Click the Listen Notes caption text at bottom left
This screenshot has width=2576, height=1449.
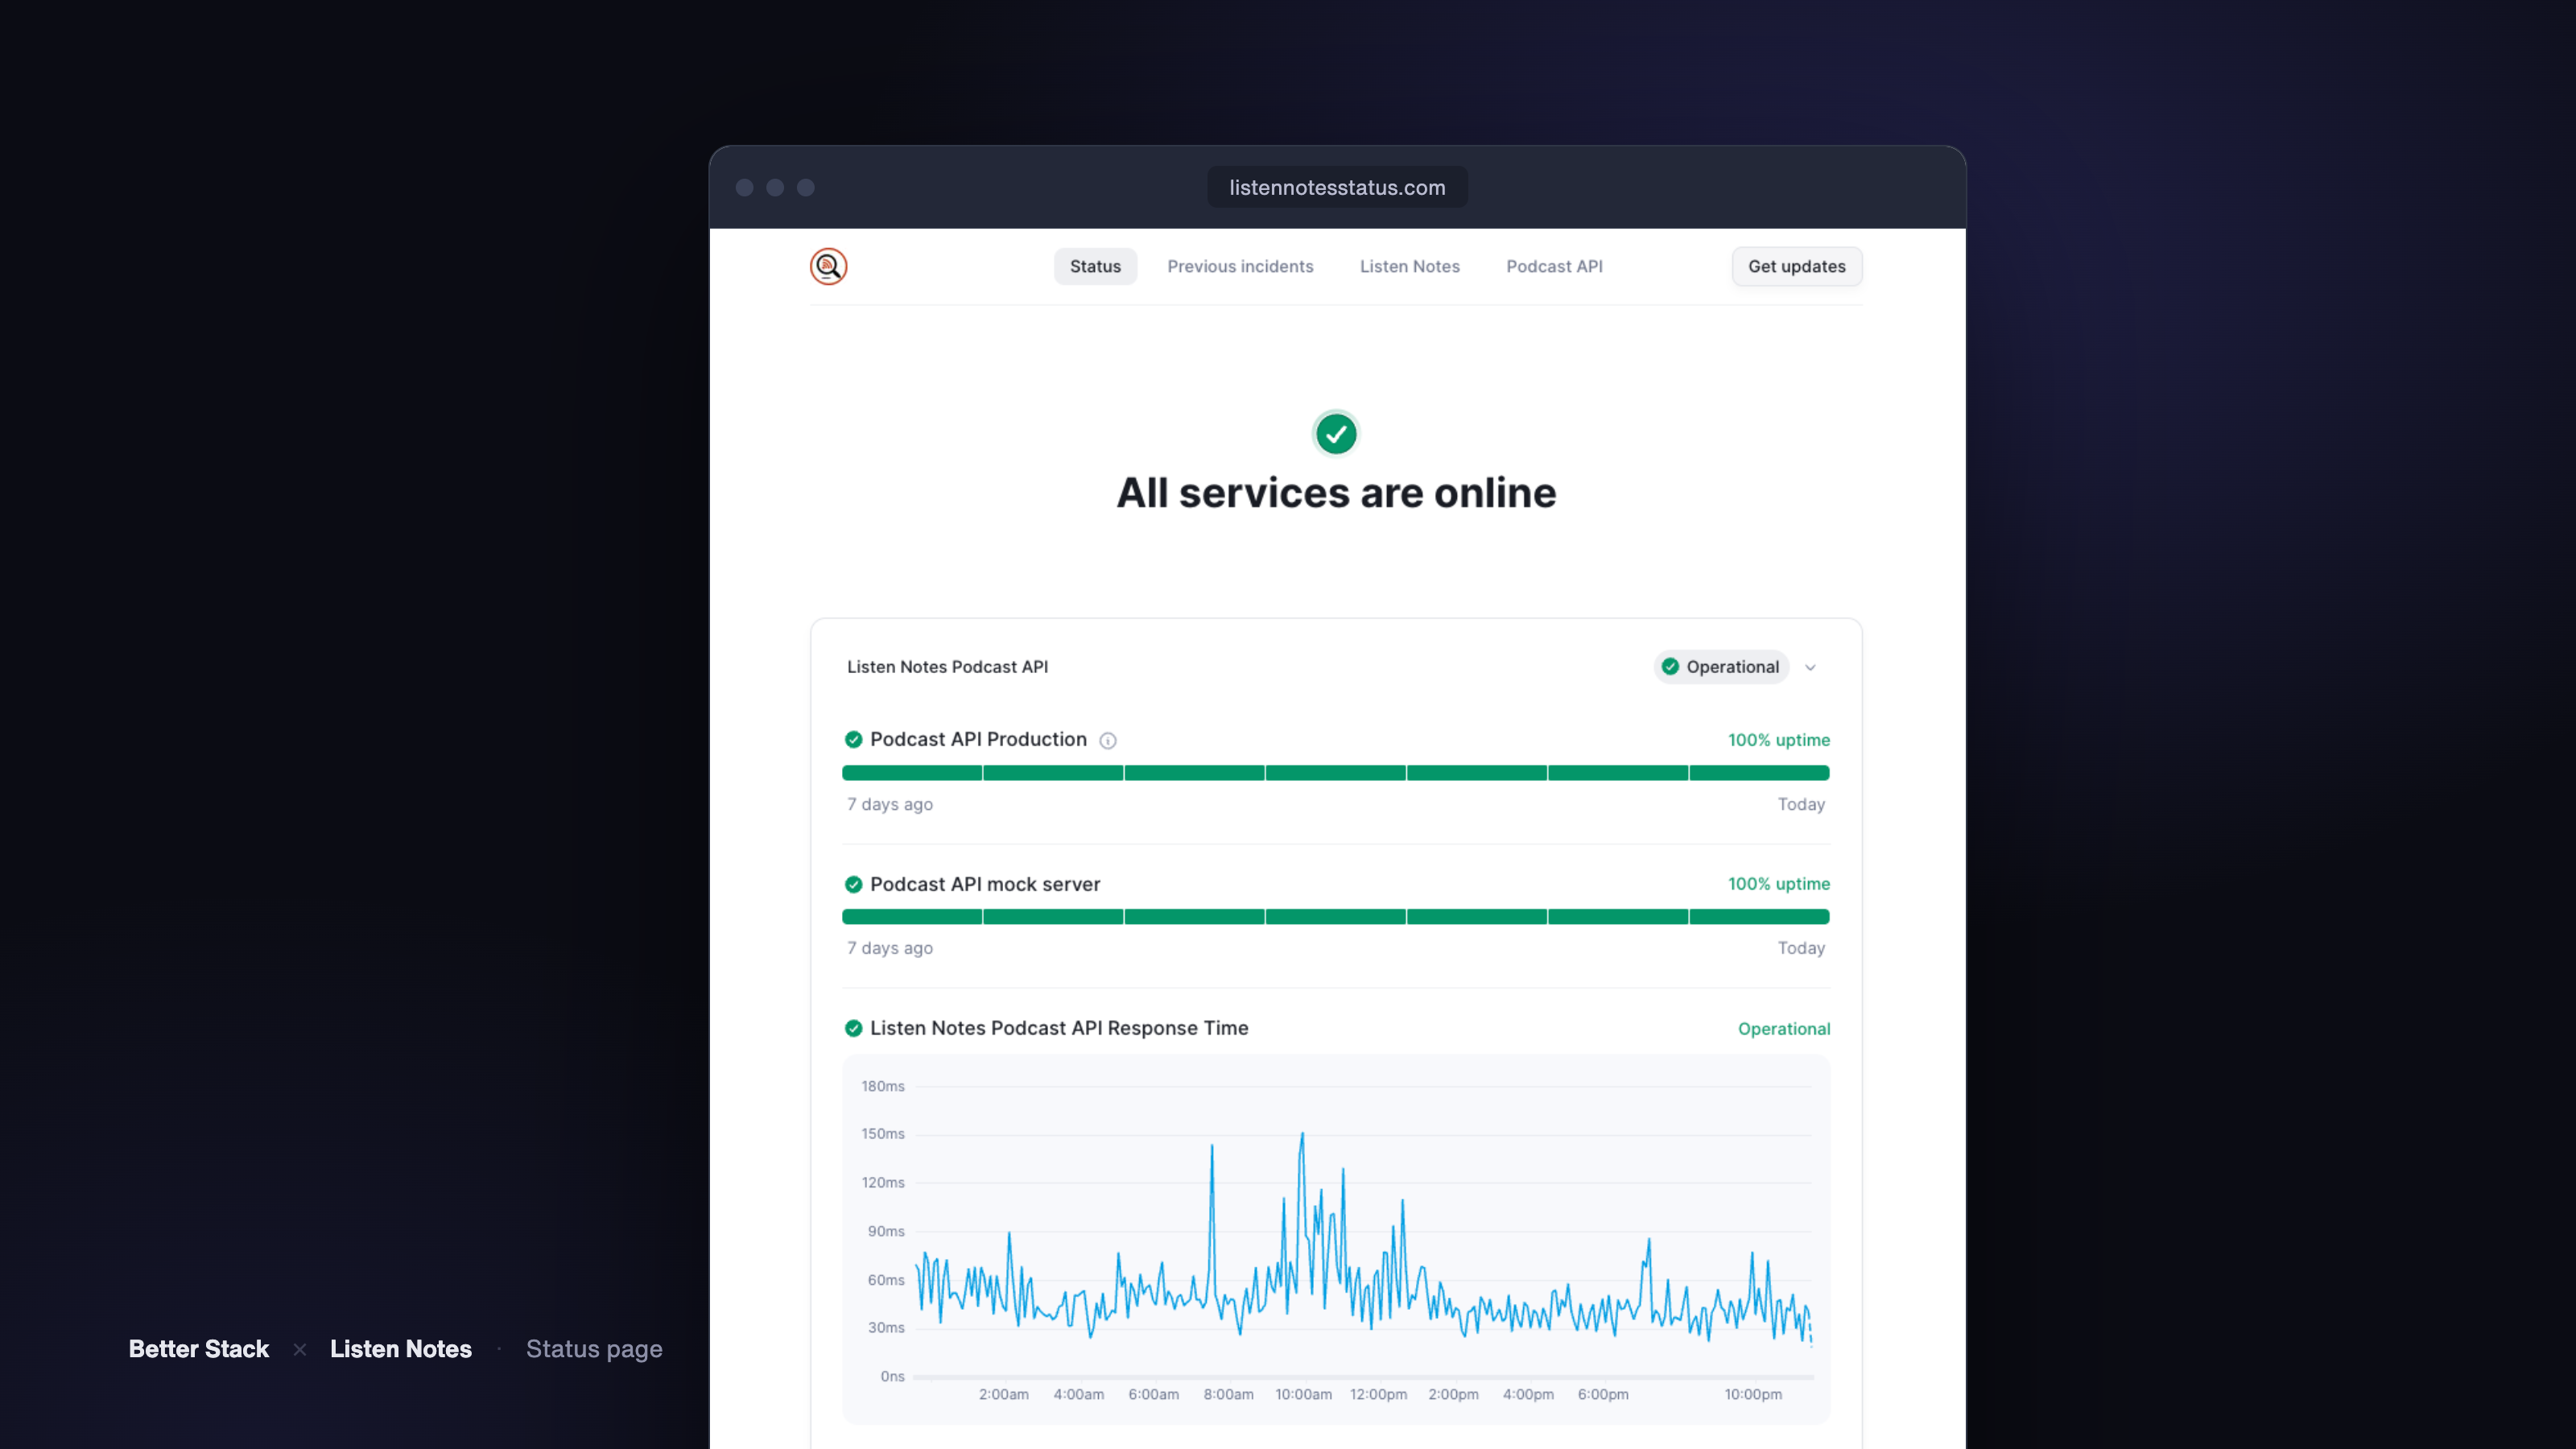(401, 1349)
